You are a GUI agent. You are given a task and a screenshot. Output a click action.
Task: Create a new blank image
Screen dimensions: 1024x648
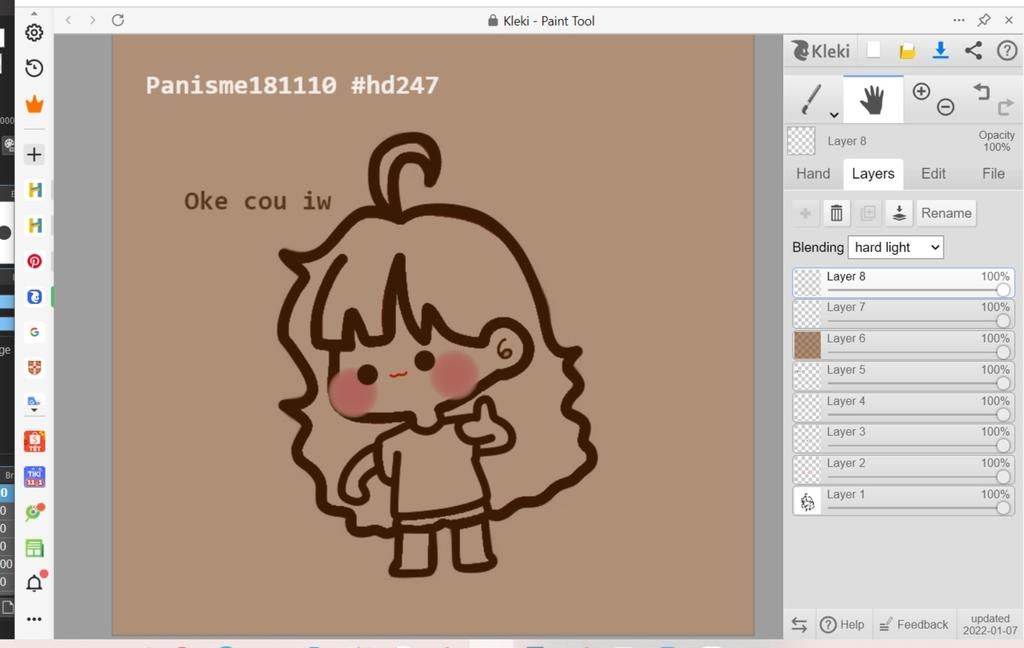[x=874, y=50]
